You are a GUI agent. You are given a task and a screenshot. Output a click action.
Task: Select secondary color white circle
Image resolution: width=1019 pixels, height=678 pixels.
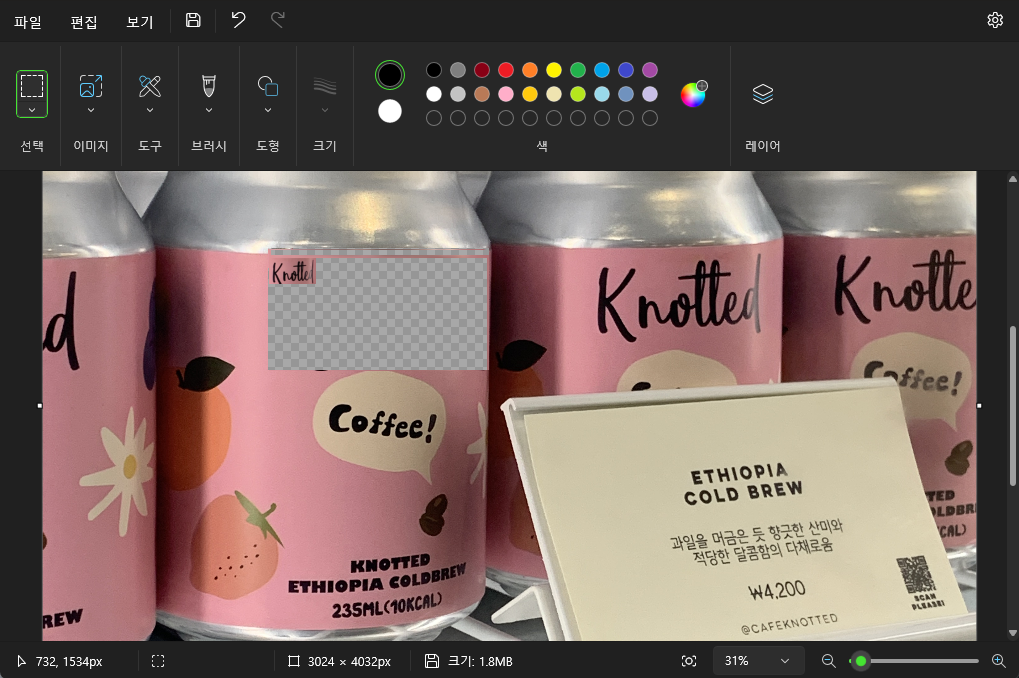pos(390,111)
